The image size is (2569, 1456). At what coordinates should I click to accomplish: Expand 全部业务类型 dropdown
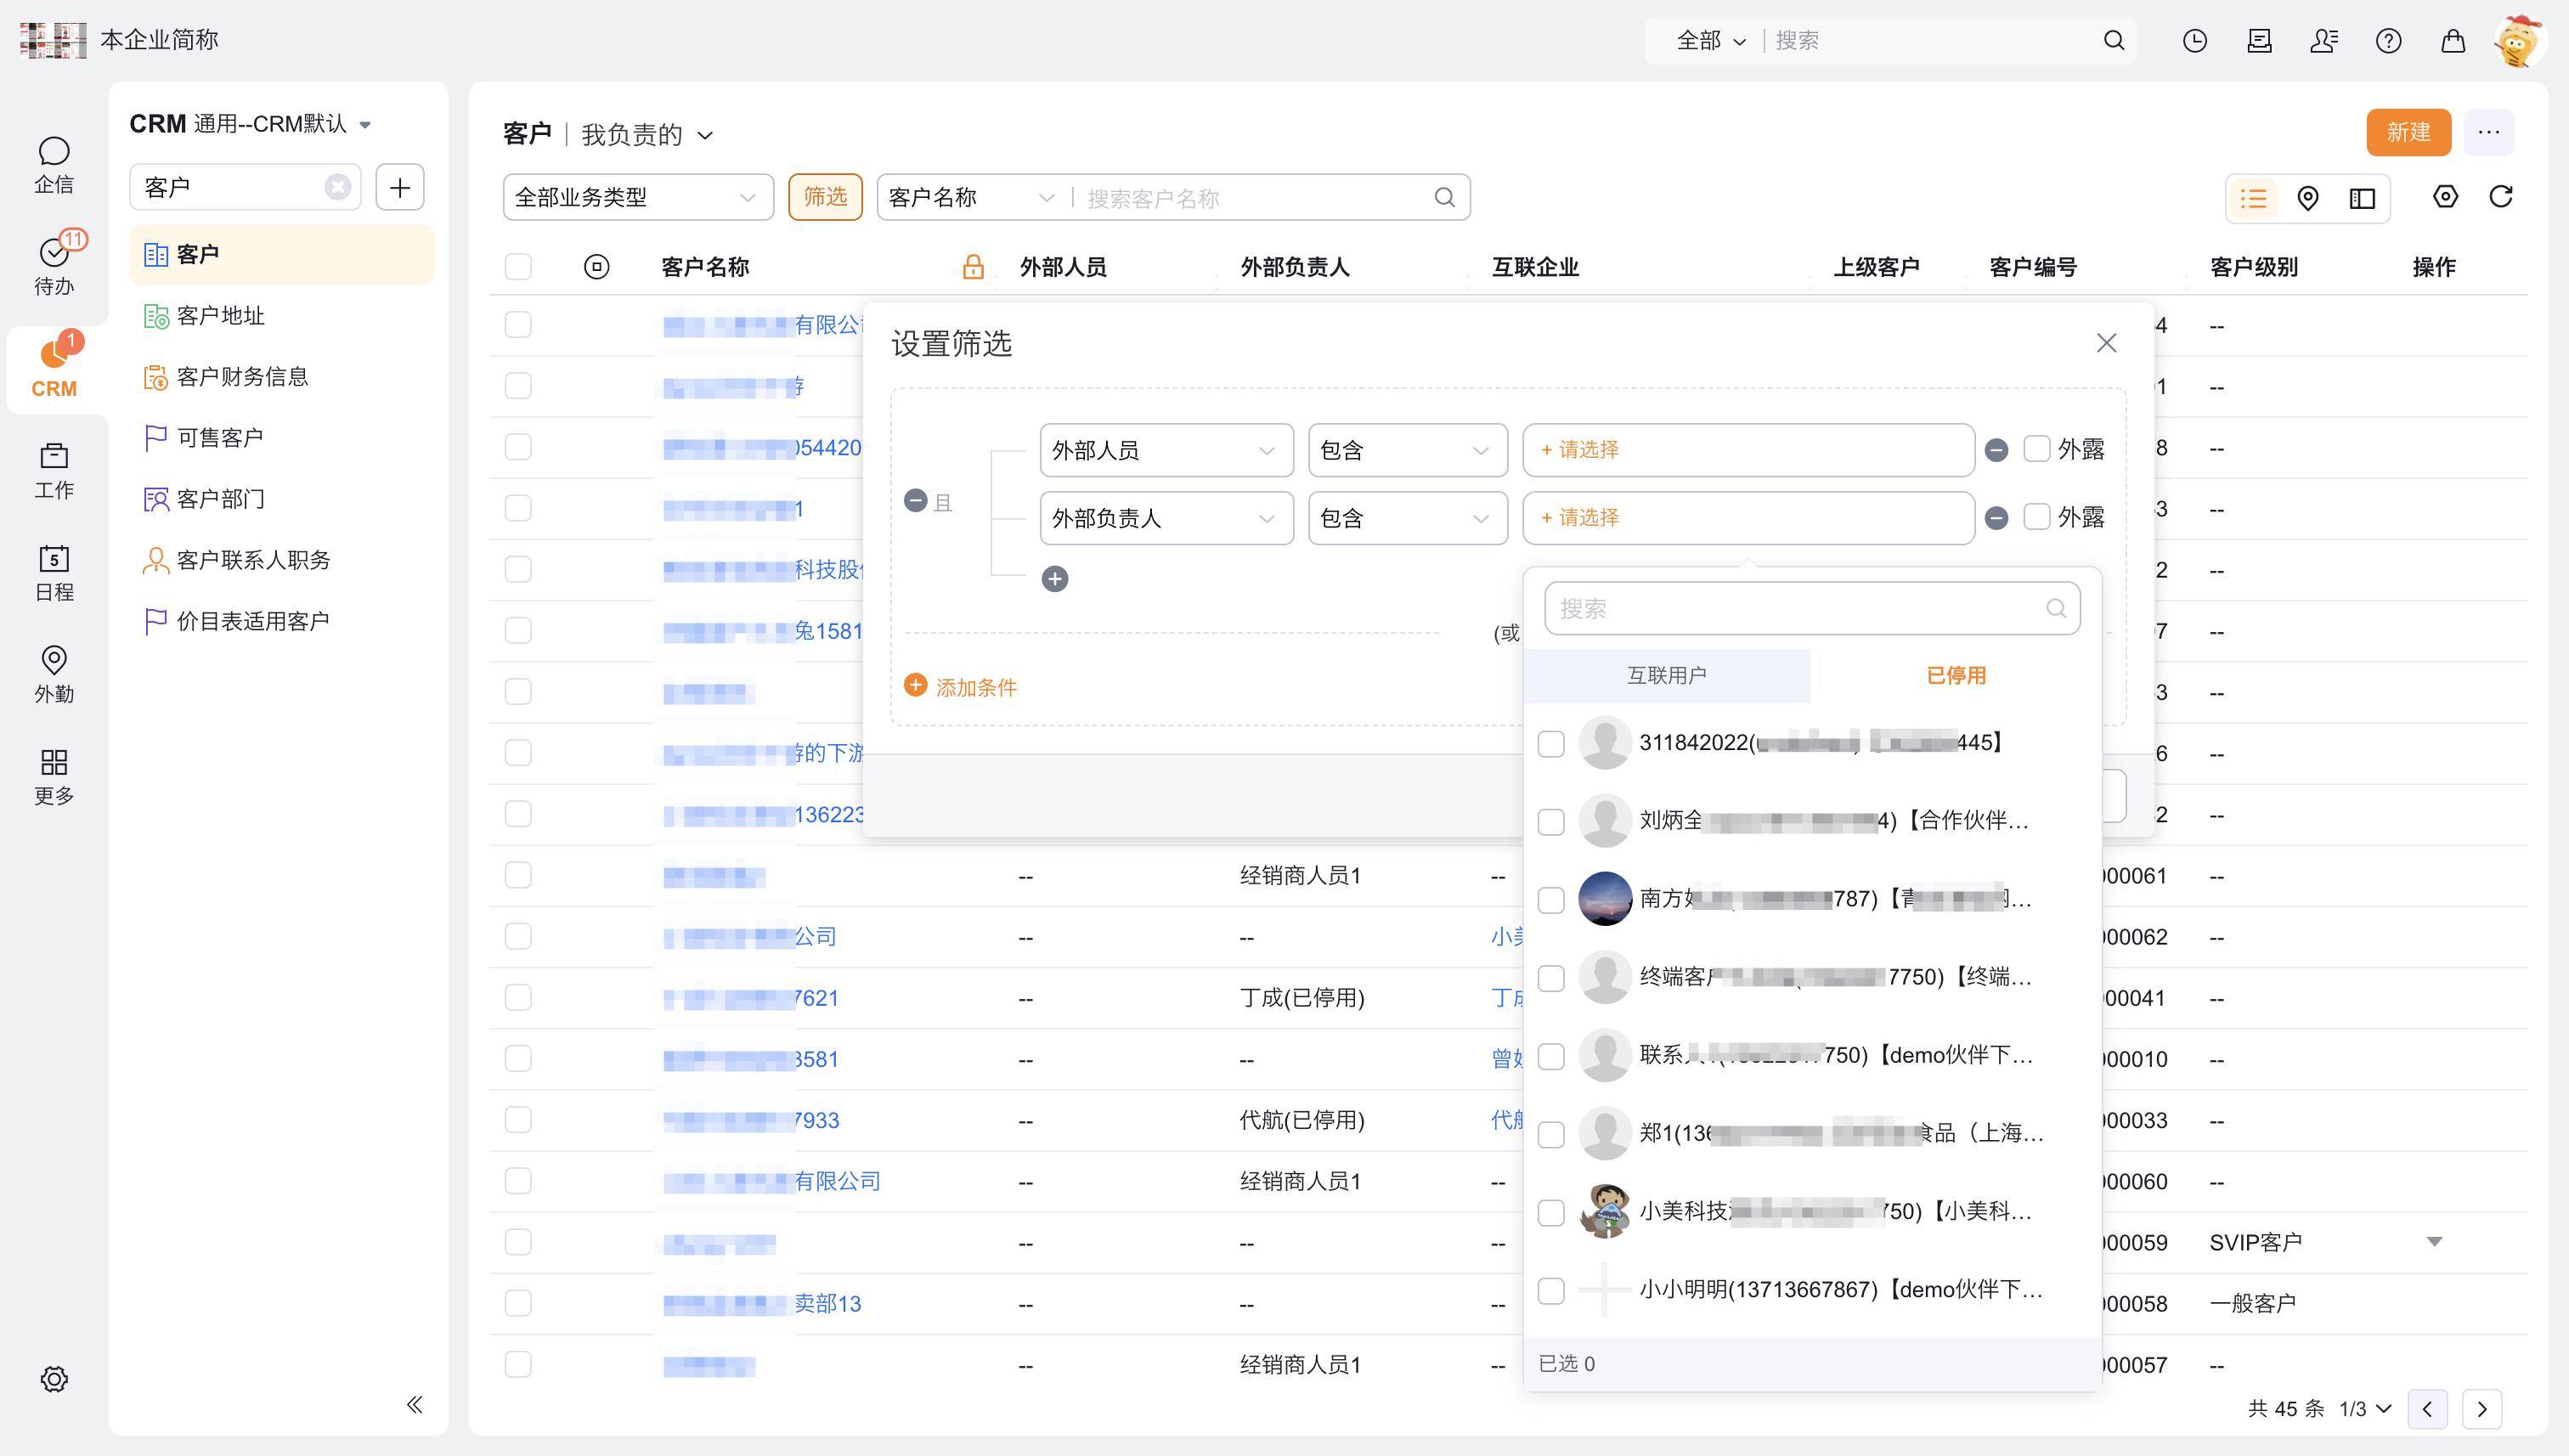click(637, 198)
